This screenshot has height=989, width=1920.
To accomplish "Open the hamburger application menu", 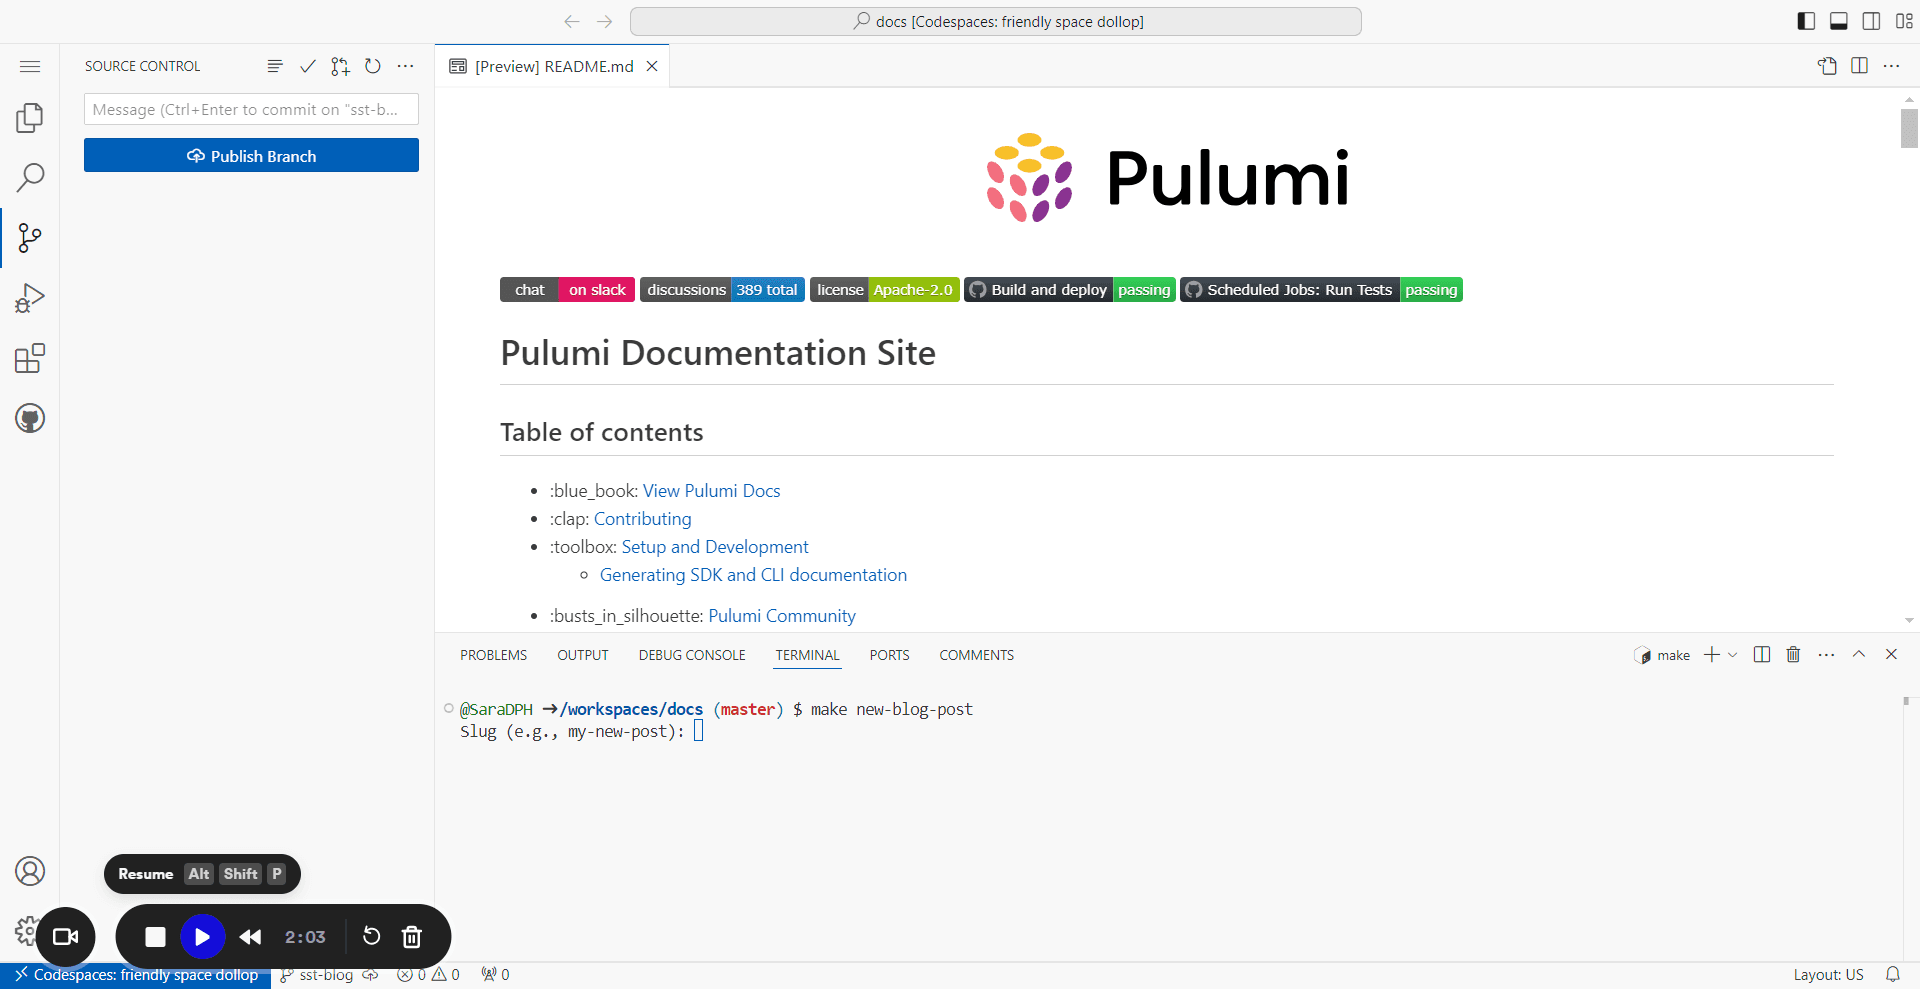I will coord(30,66).
